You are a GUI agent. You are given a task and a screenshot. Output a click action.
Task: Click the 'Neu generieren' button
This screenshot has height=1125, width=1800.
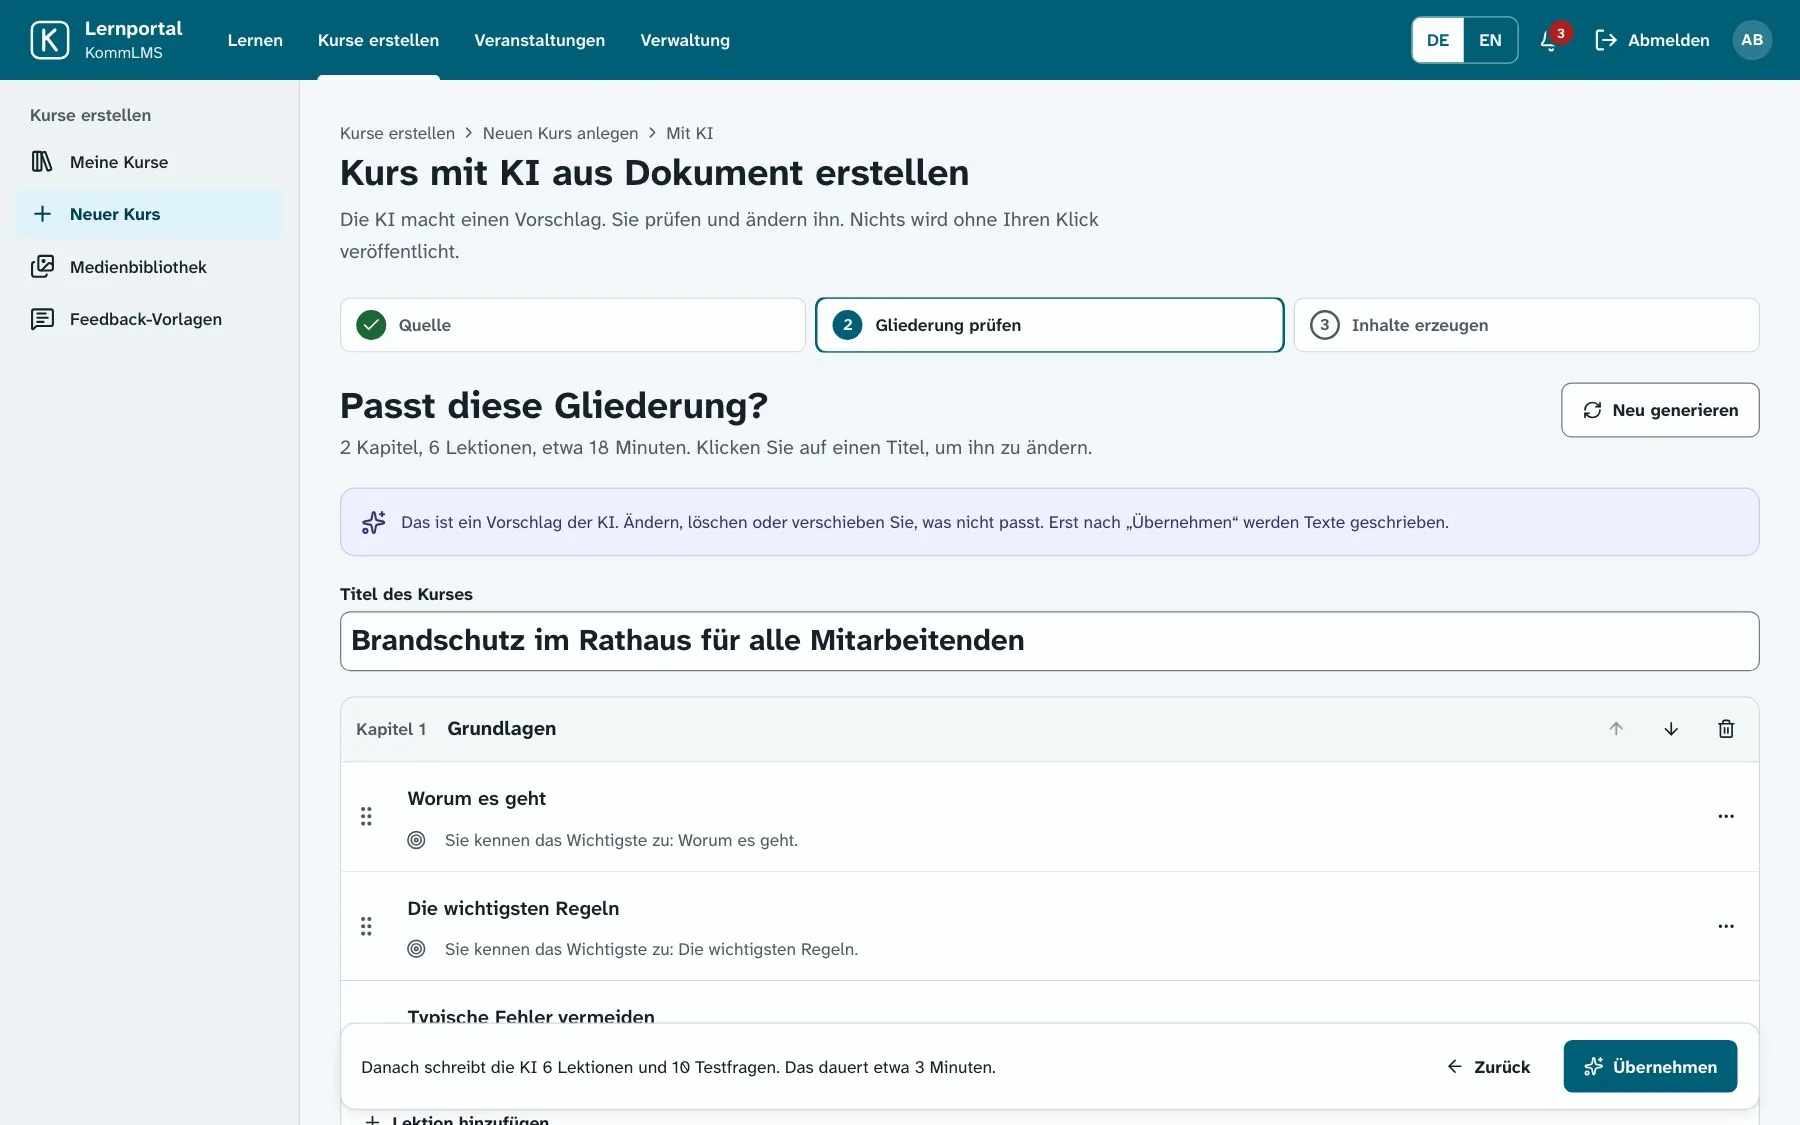(1660, 410)
